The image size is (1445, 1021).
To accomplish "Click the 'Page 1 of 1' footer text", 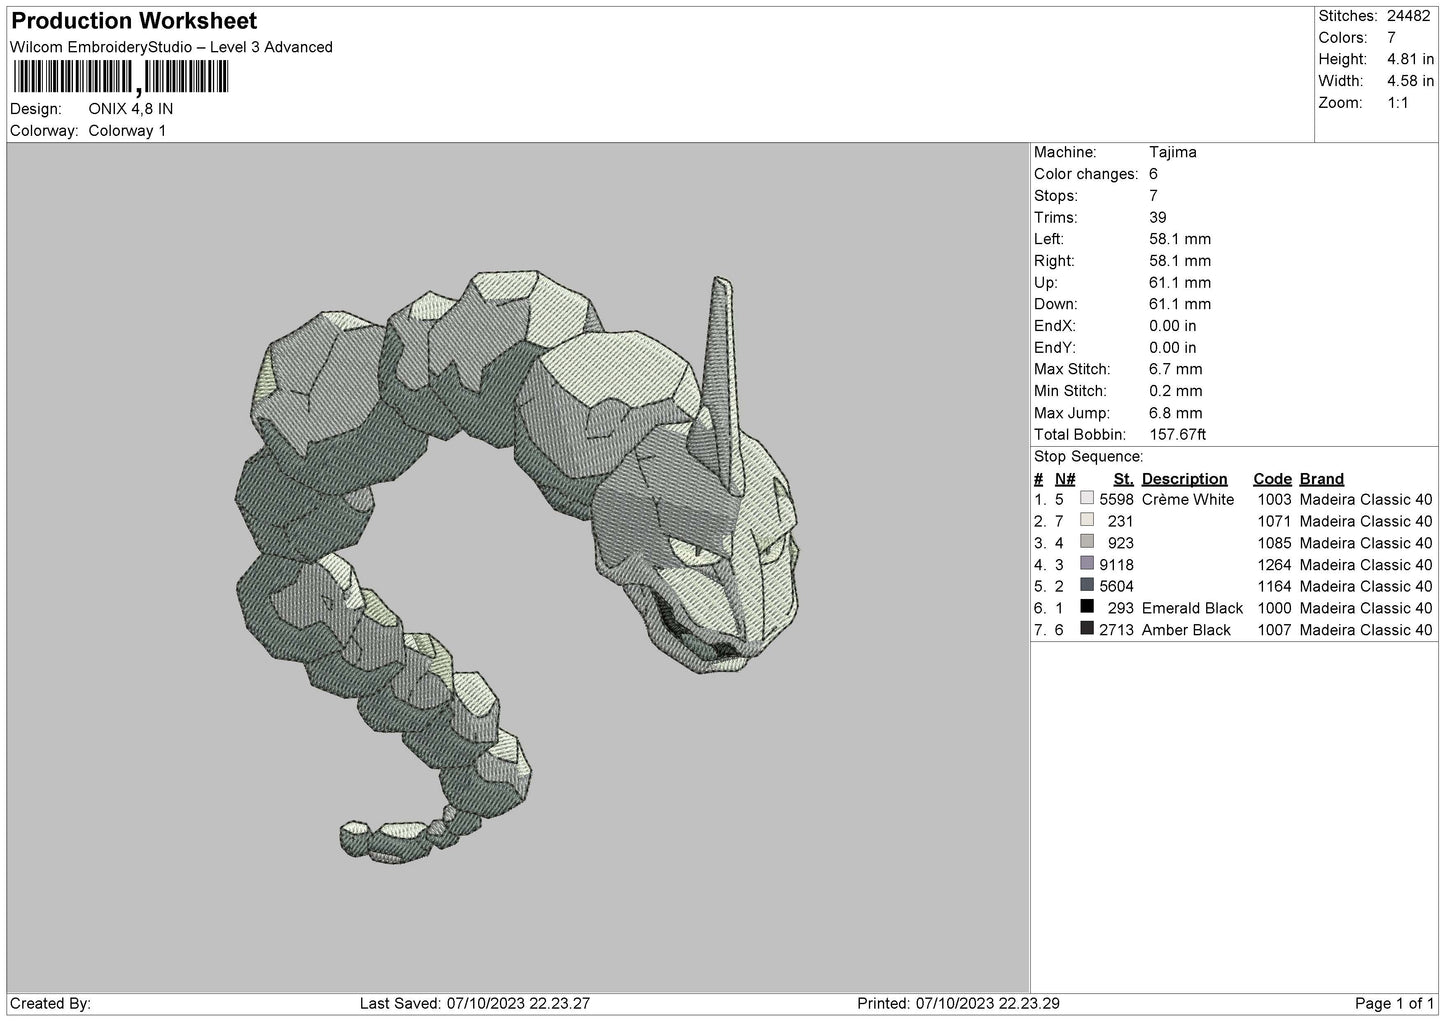I will pyautogui.click(x=1394, y=1003).
